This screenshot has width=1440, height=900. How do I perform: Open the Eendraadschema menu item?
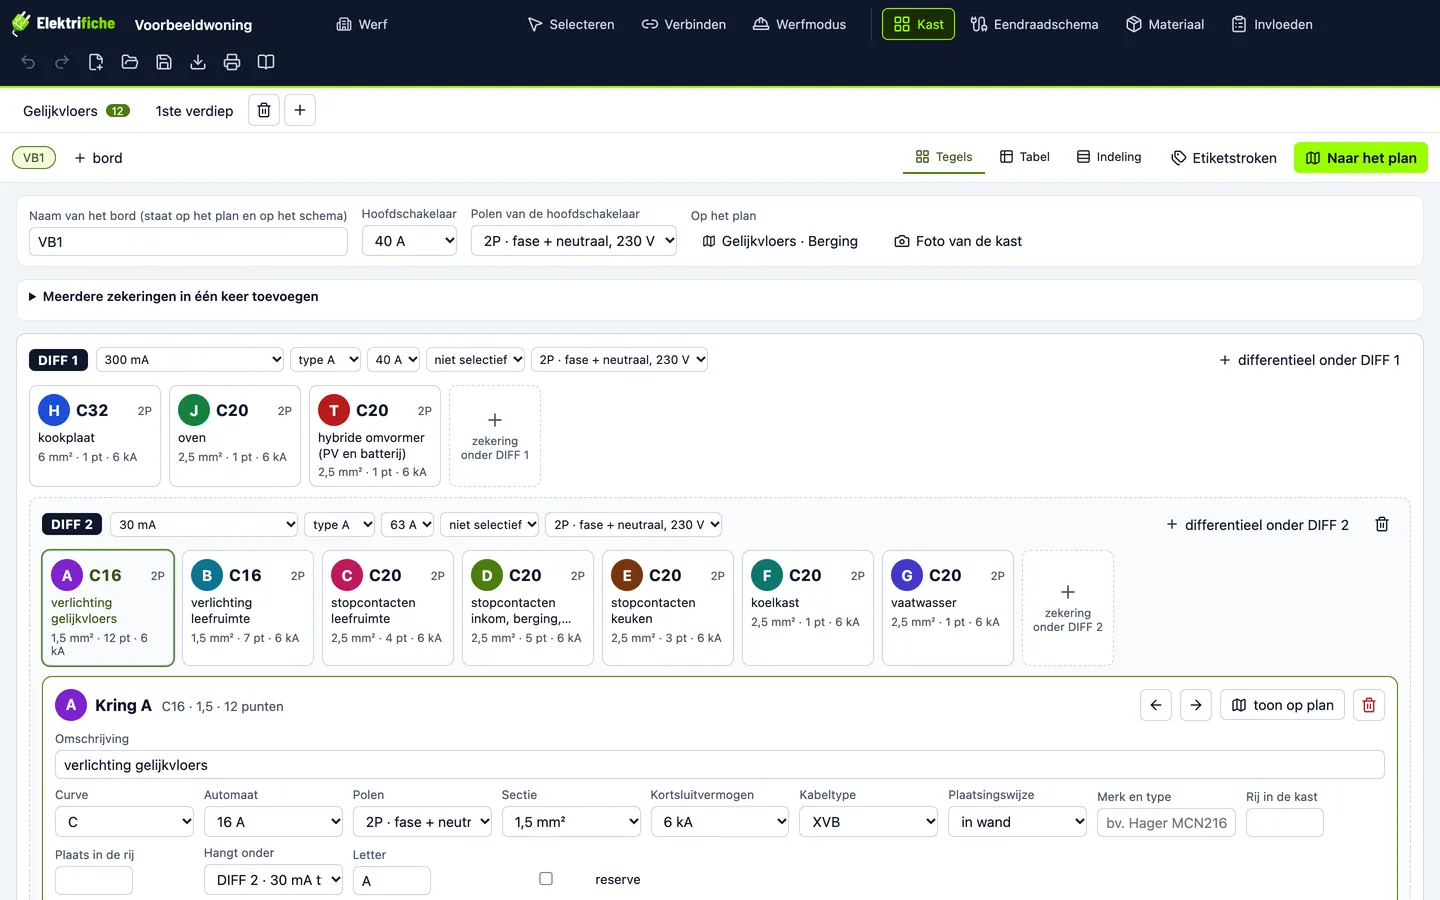(1034, 24)
